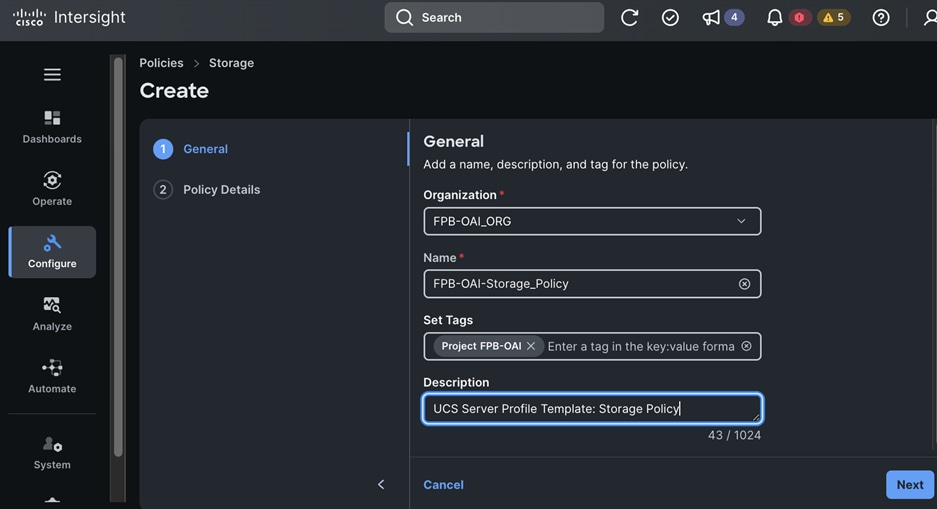Image resolution: width=937 pixels, height=509 pixels.
Task: Click the step 2 number circle
Action: click(x=163, y=190)
